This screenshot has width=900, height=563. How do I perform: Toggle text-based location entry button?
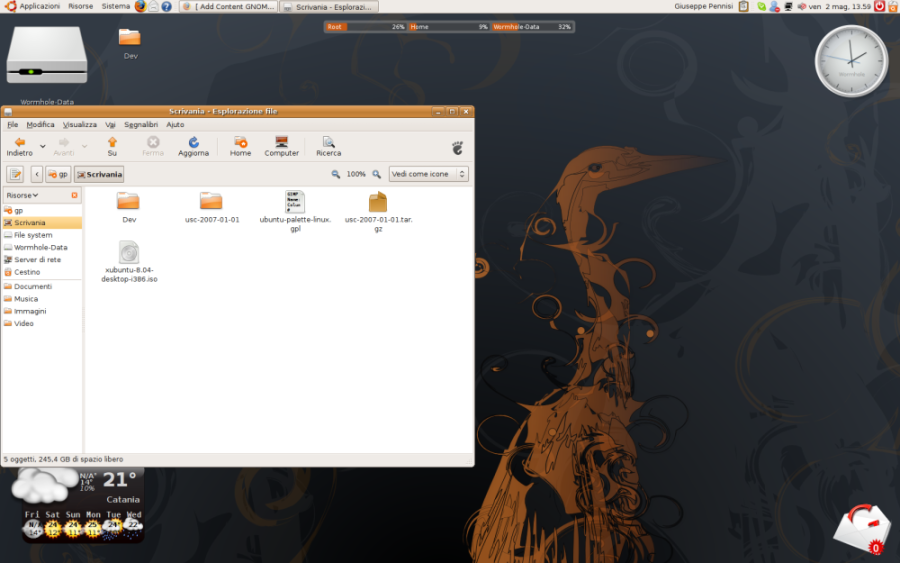(15, 174)
